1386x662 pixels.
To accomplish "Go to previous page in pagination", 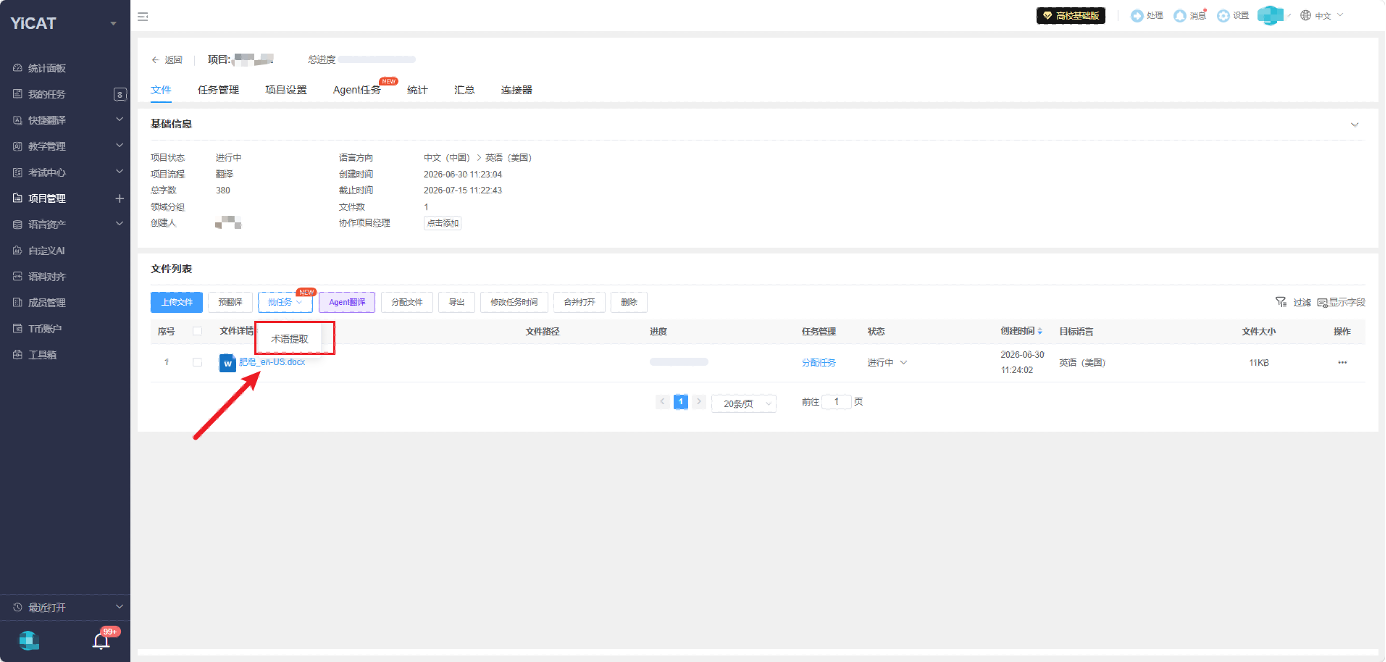I will click(x=662, y=402).
